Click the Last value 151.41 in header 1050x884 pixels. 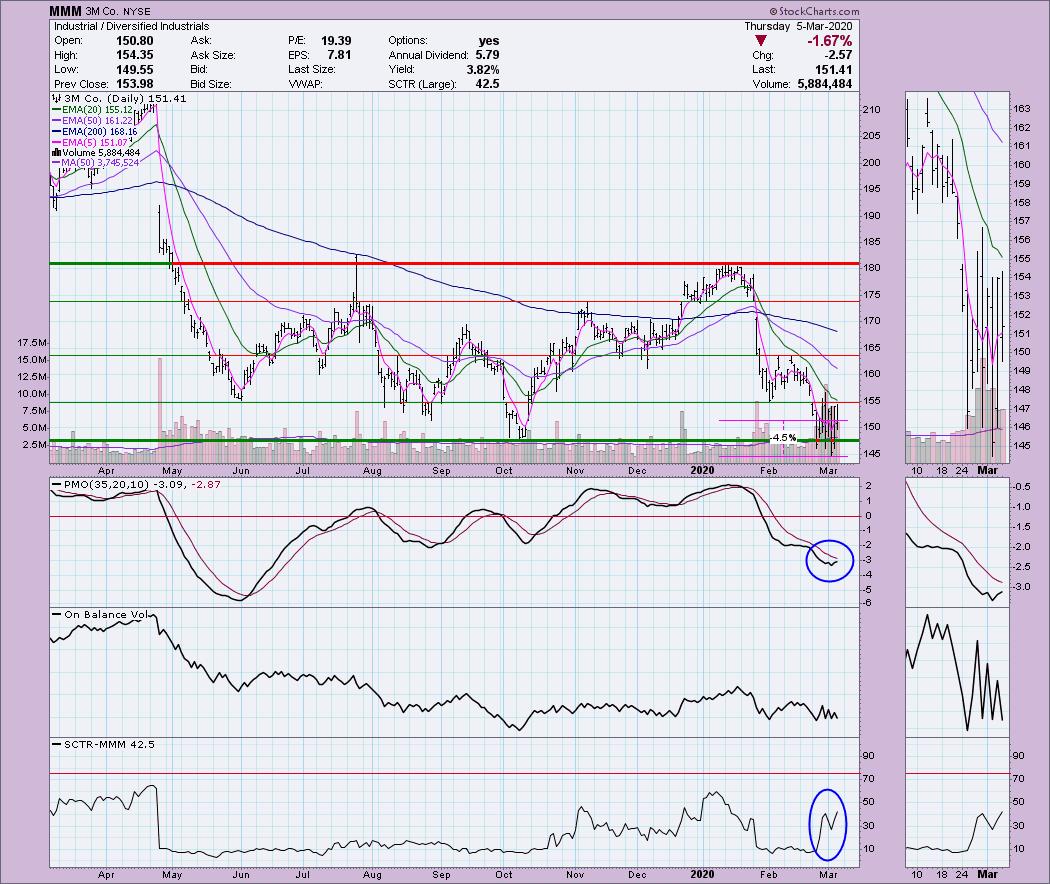(834, 70)
